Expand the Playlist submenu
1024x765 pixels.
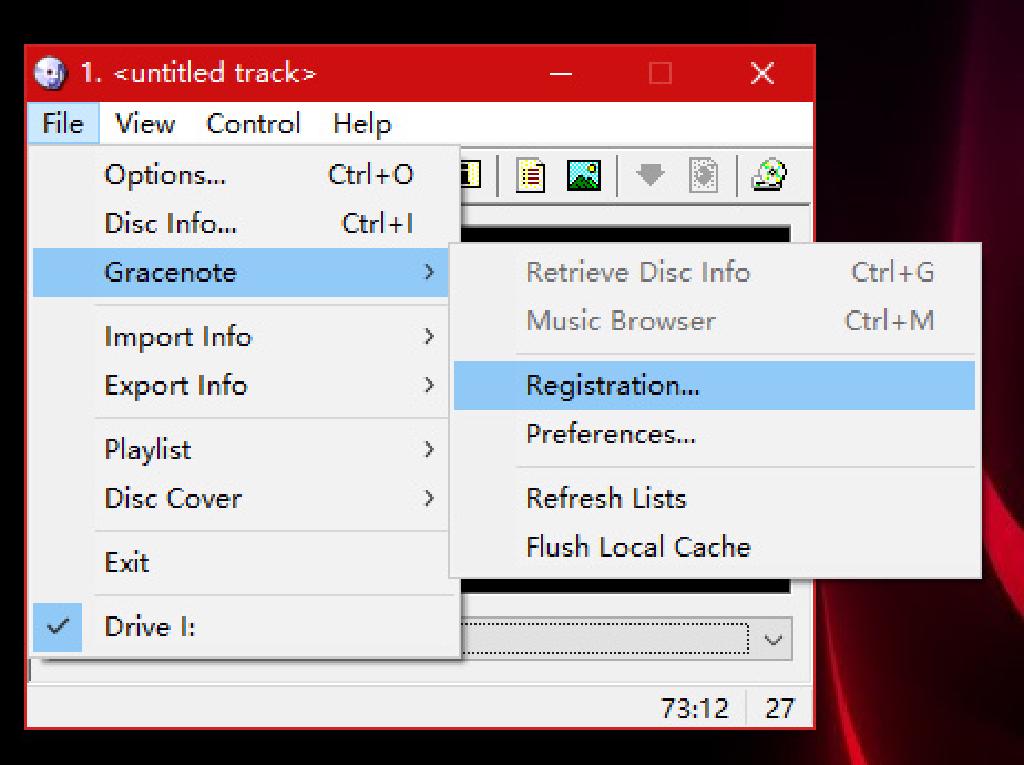pos(240,449)
